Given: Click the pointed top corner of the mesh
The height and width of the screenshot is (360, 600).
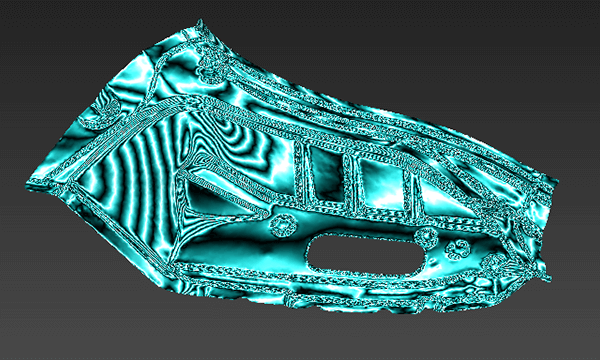Looking at the screenshot, I should pyautogui.click(x=199, y=25).
